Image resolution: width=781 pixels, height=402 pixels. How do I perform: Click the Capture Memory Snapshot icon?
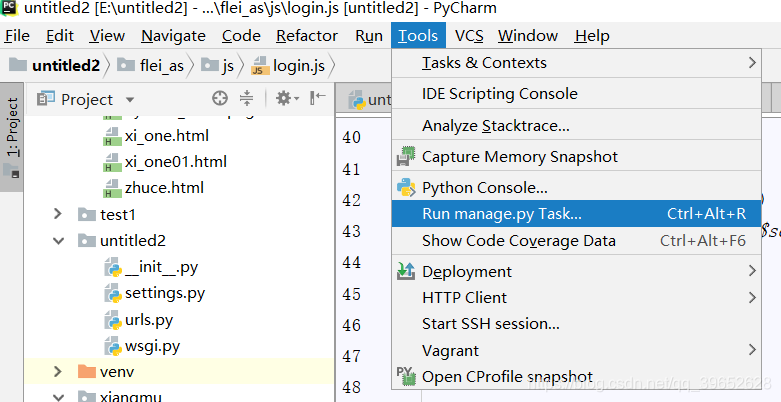[x=406, y=156]
